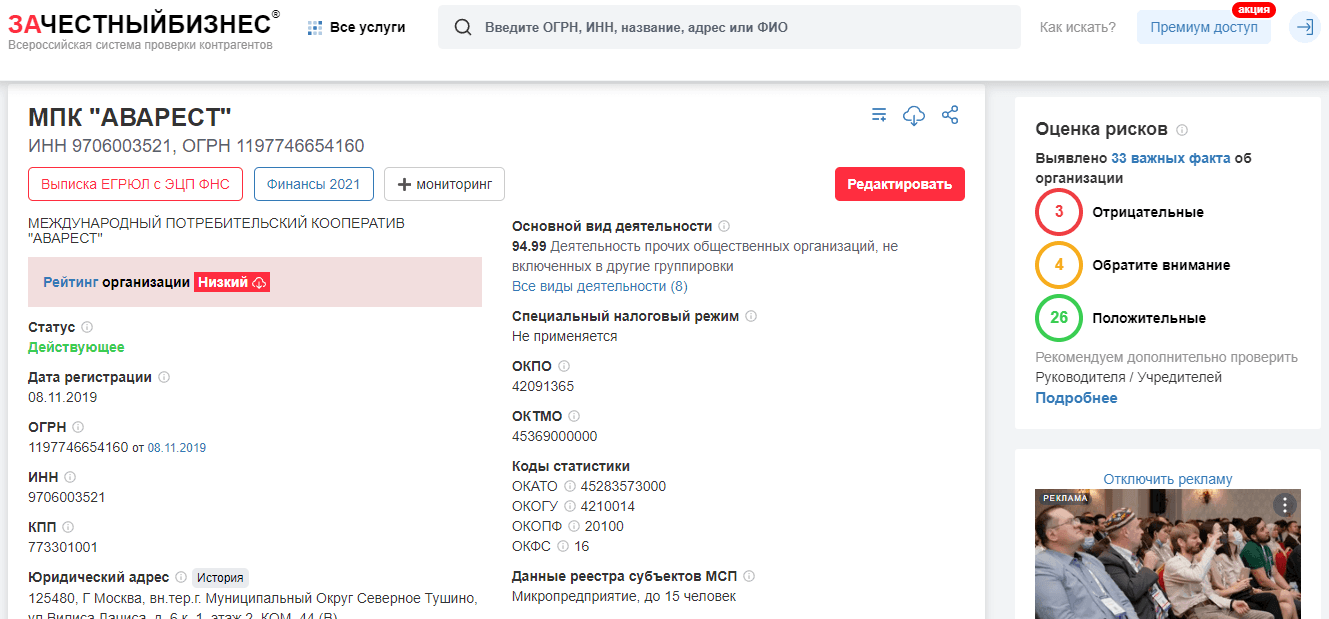Viewport: 1329px width, 619px height.
Task: Click the add-to-list icon near title
Action: (x=879, y=115)
